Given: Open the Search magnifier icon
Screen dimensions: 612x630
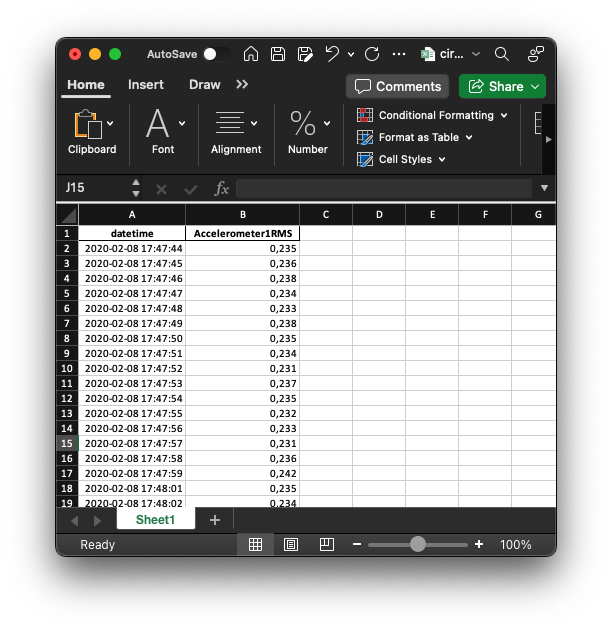Looking at the screenshot, I should pyautogui.click(x=502, y=54).
